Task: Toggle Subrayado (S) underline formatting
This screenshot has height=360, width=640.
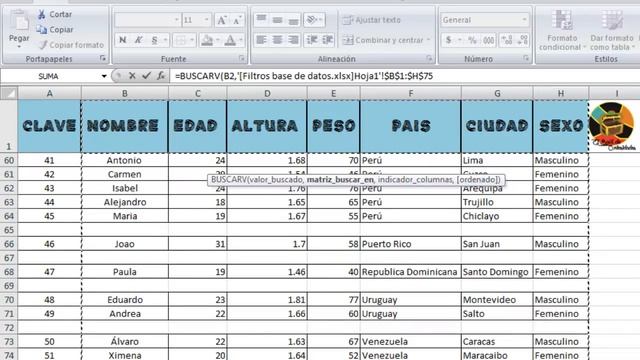Action: coord(154,40)
